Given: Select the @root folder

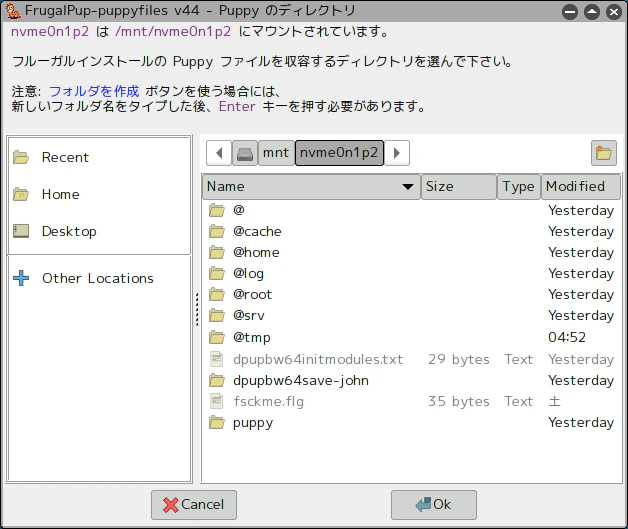Looking at the screenshot, I should click(411, 294).
